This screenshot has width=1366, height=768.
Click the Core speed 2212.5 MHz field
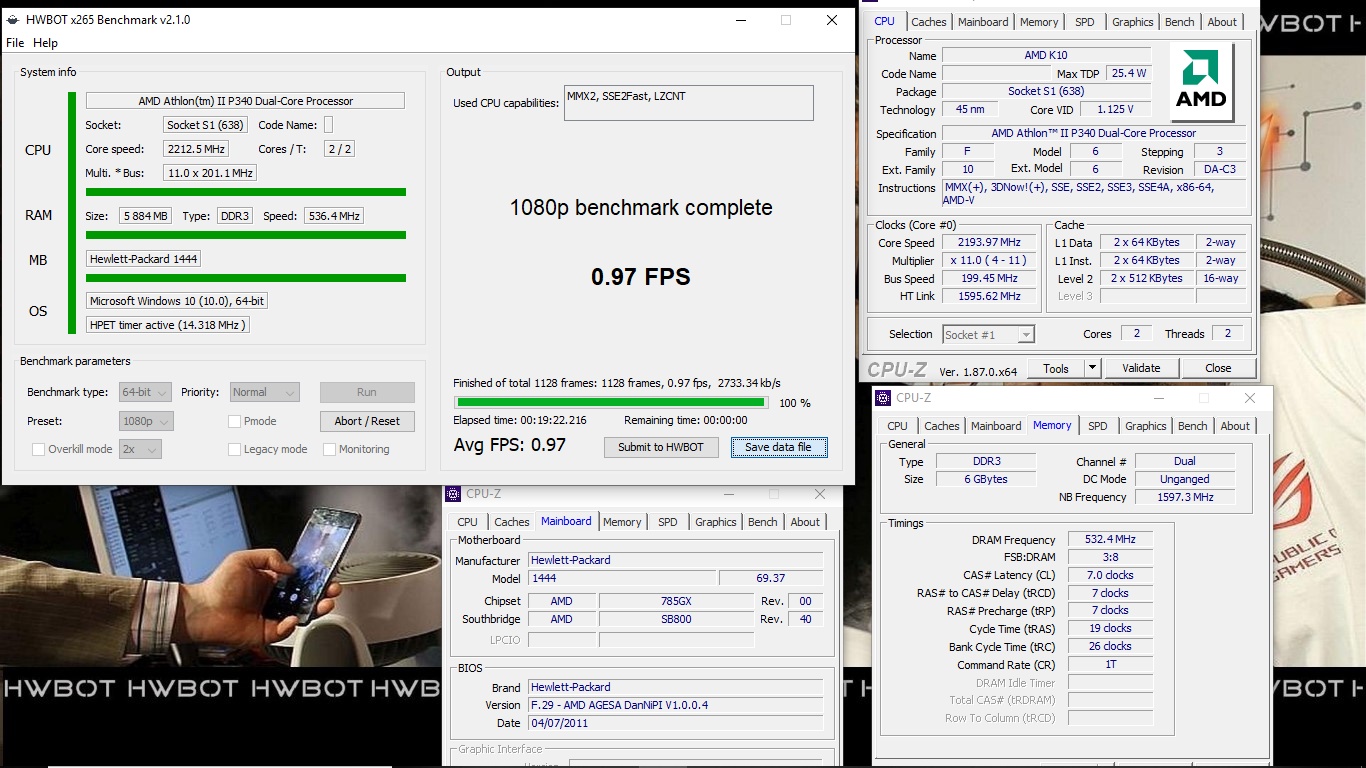click(x=196, y=149)
